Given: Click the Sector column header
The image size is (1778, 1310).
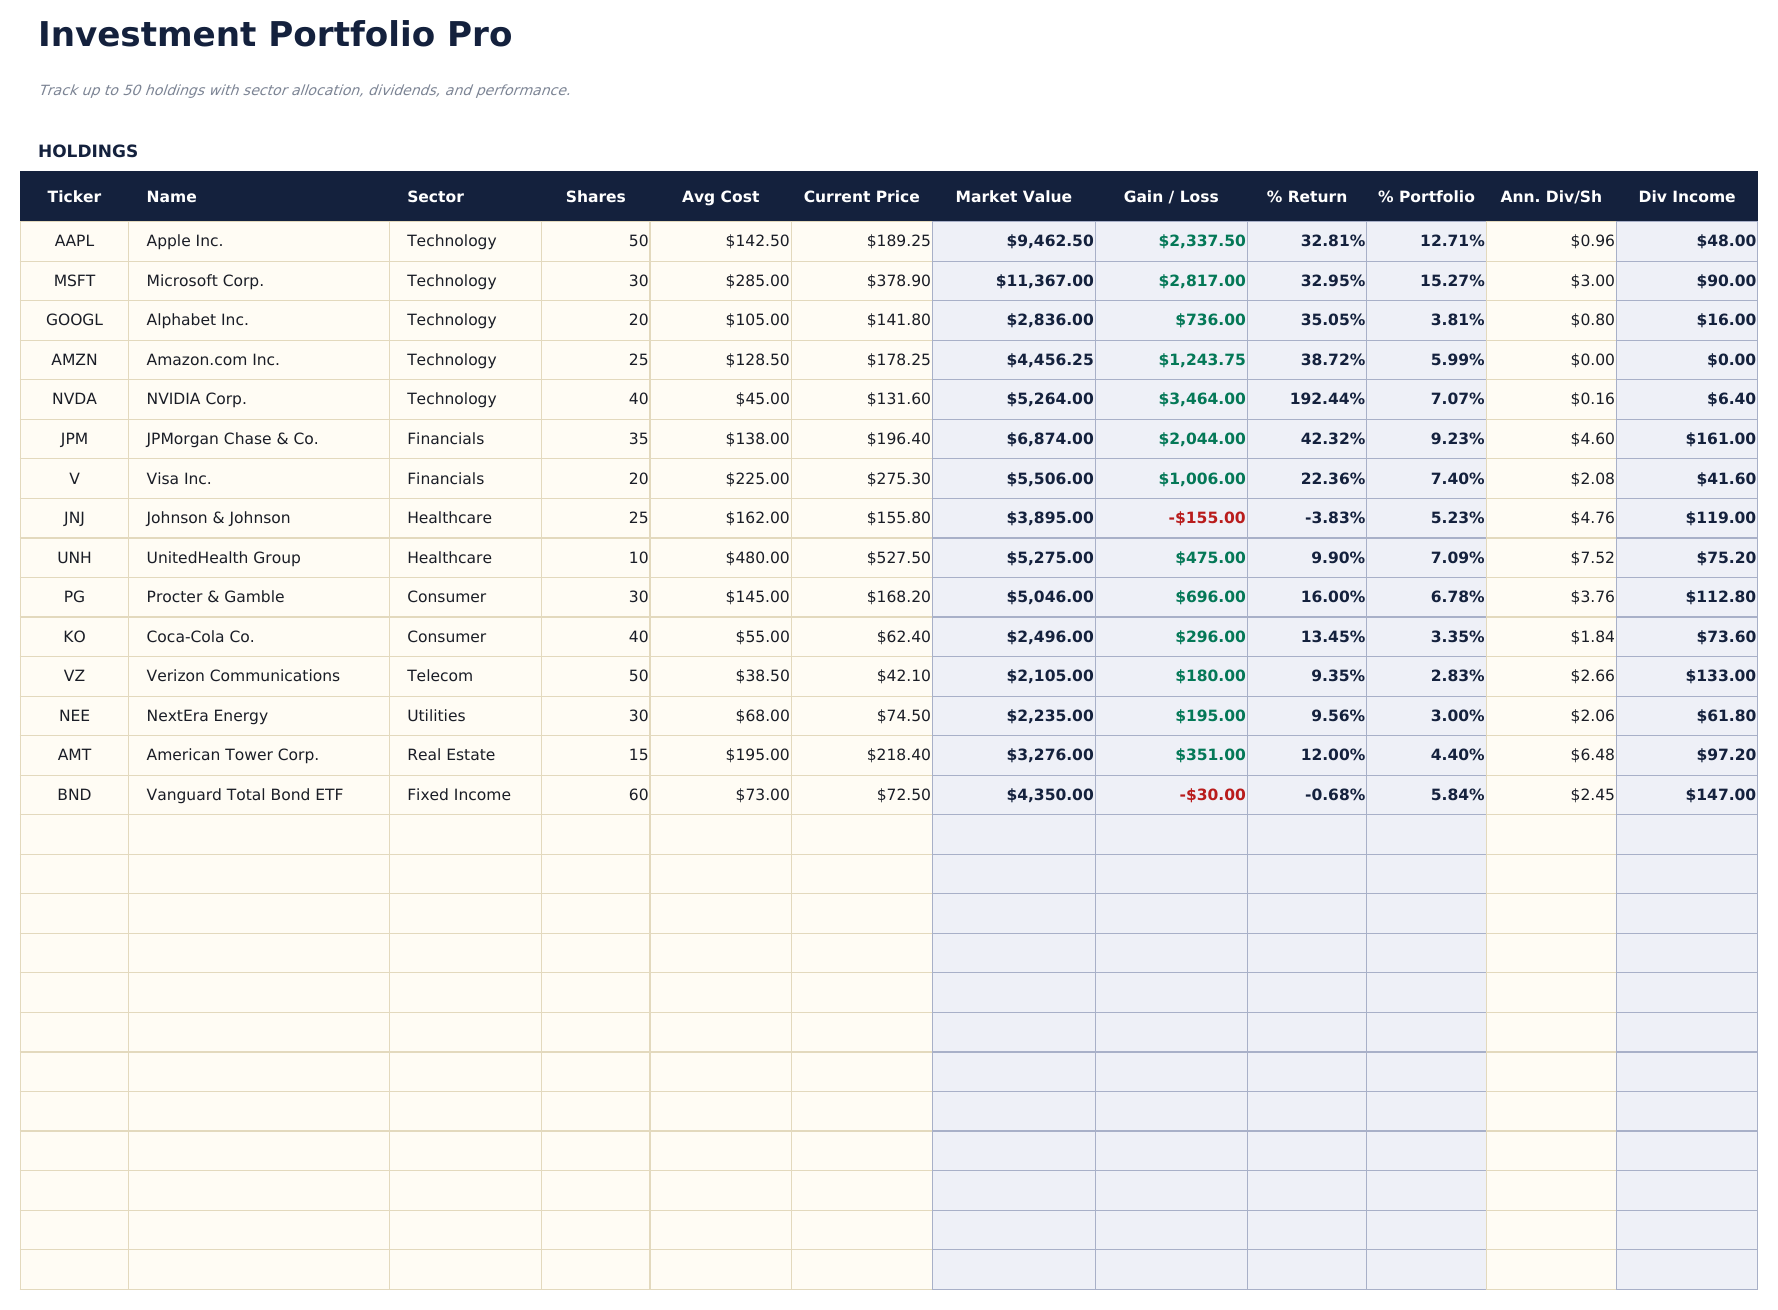Looking at the screenshot, I should pos(435,196).
